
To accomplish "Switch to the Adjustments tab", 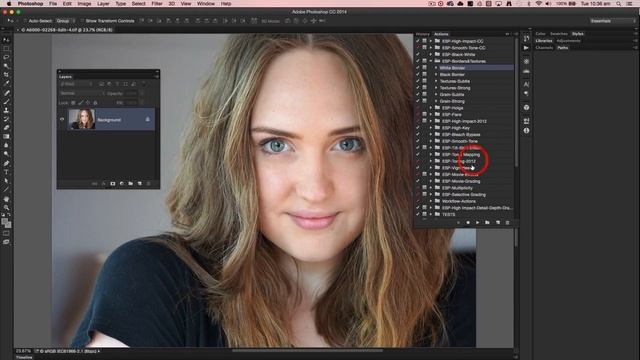I will (569, 41).
